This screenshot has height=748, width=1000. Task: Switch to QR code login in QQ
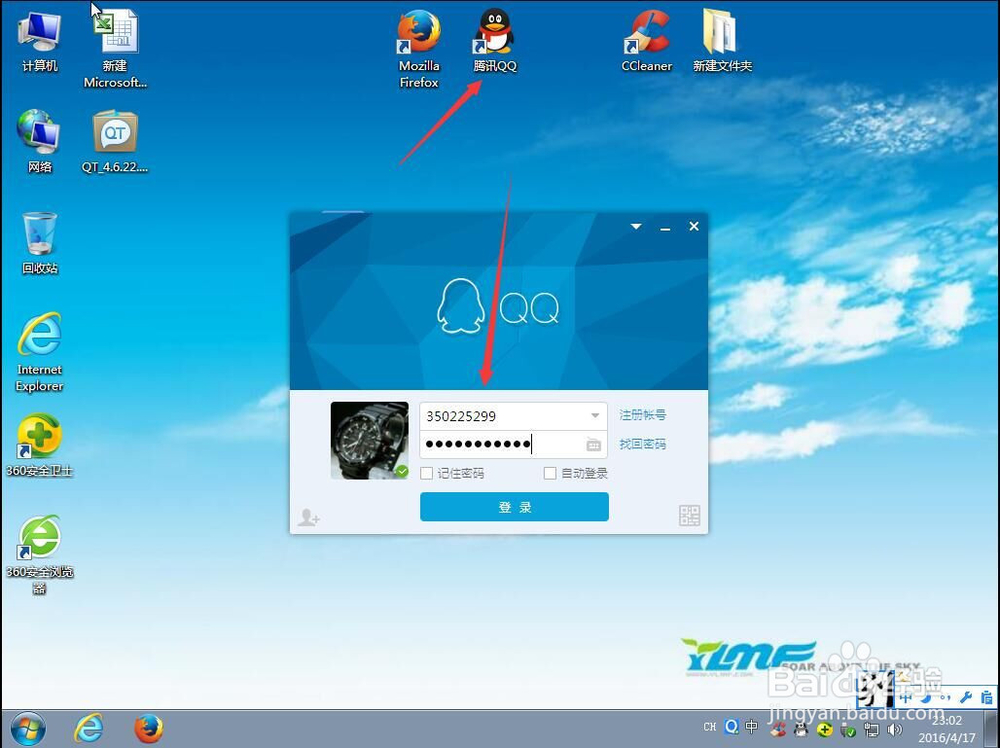coord(689,515)
